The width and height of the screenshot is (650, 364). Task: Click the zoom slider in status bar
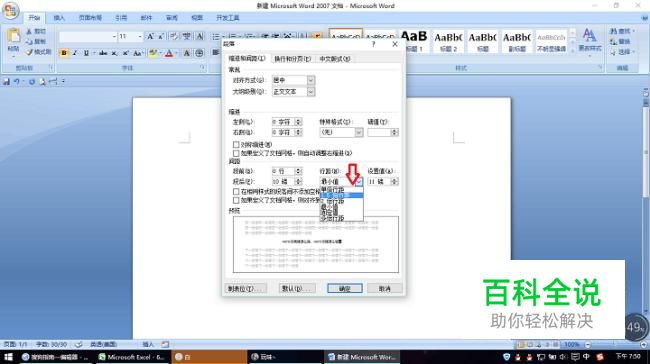(x=615, y=345)
